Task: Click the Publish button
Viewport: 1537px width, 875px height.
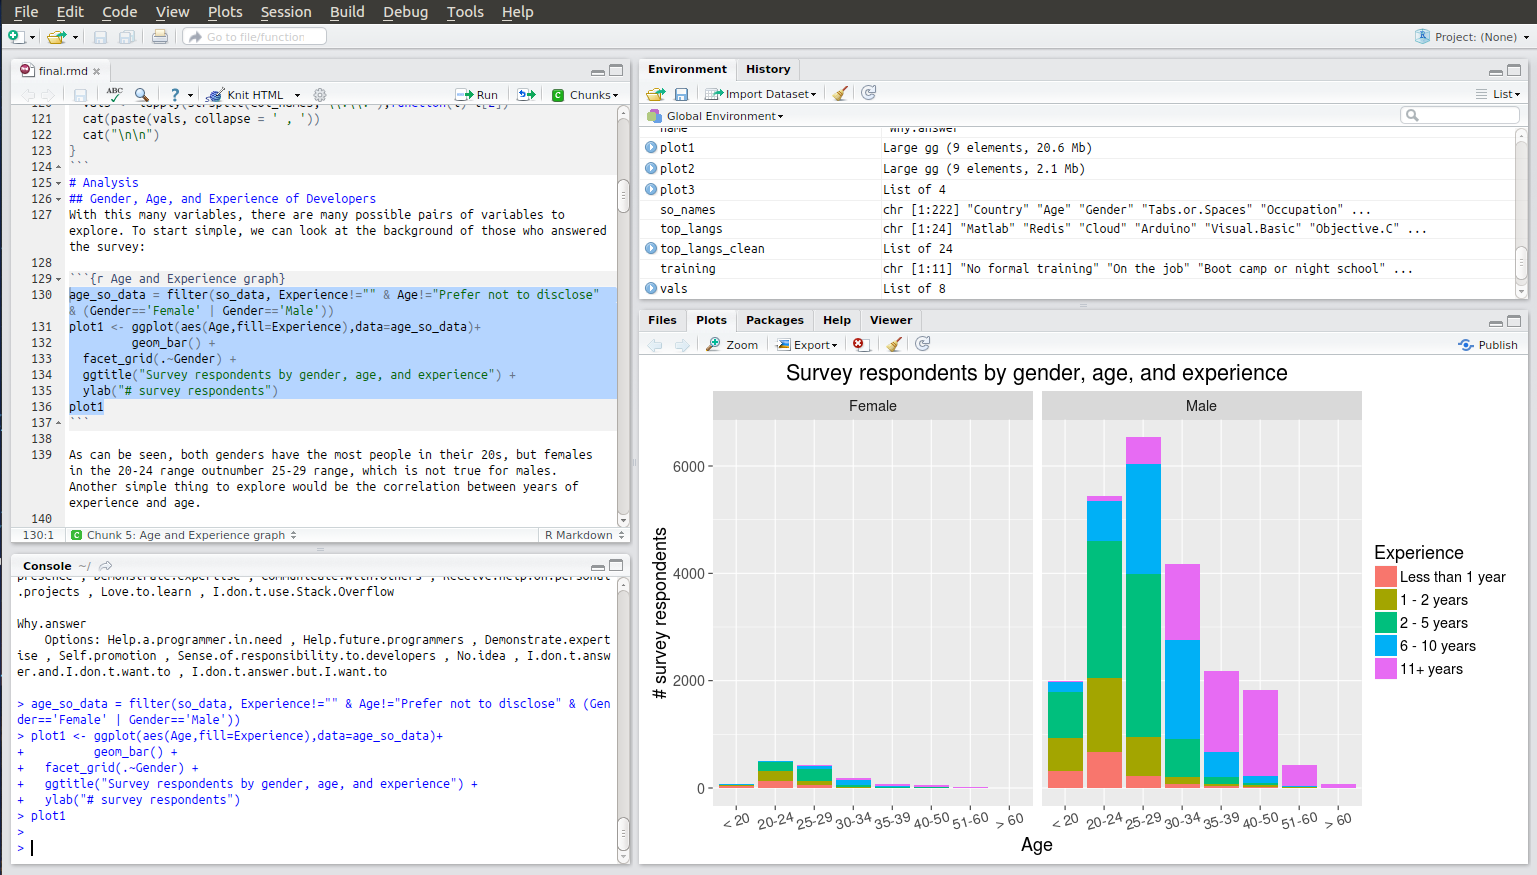Action: click(x=1488, y=345)
